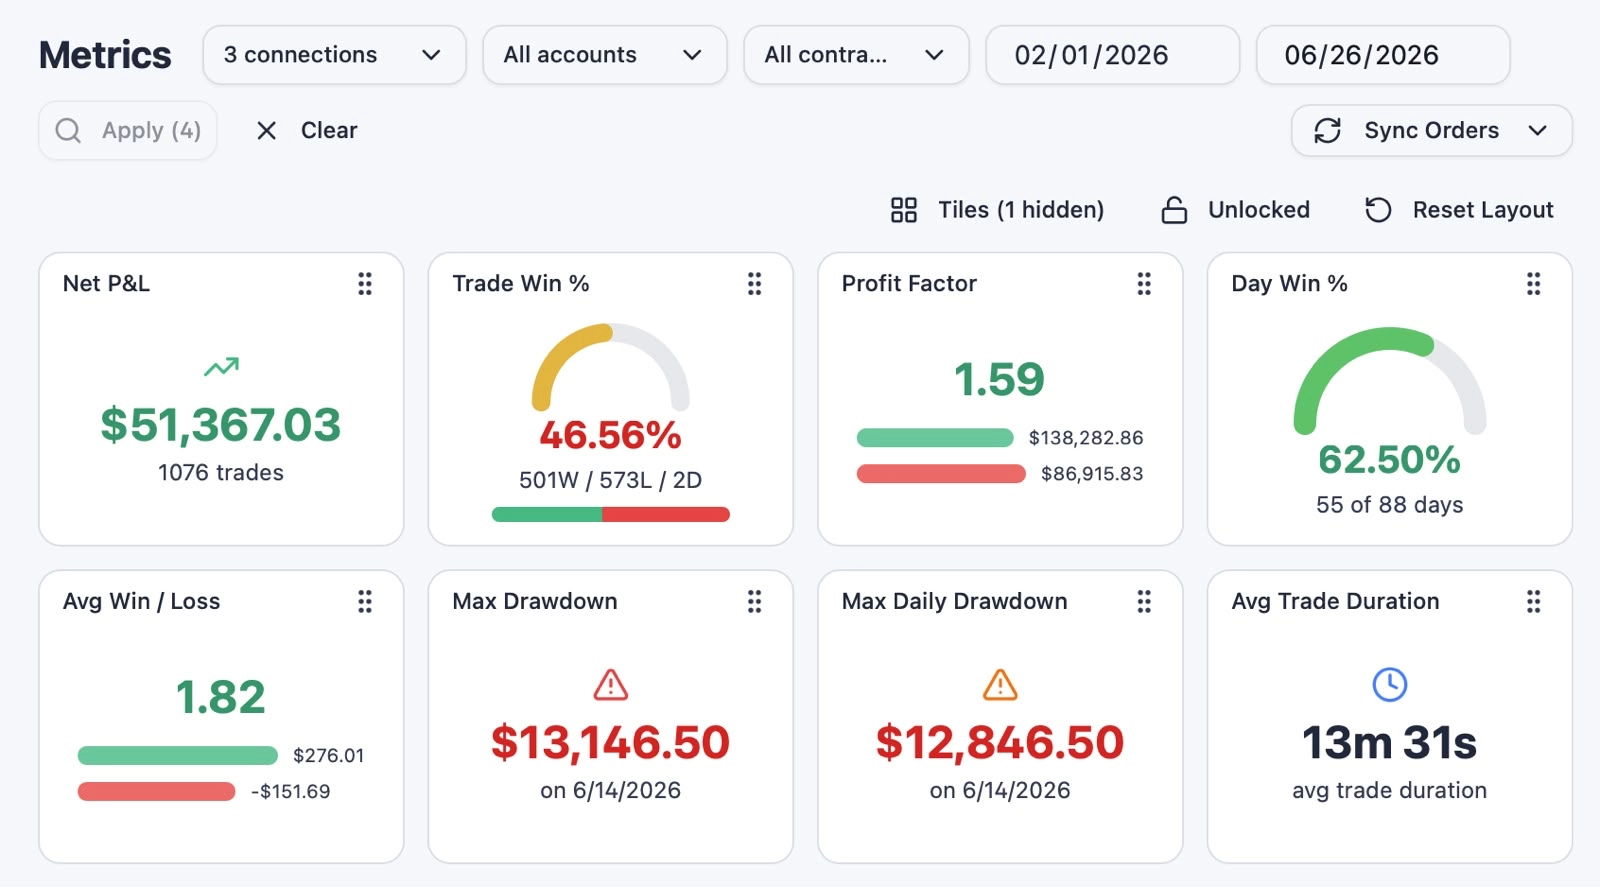
Task: Click the Max Drawdown tile drag handle
Action: (755, 601)
